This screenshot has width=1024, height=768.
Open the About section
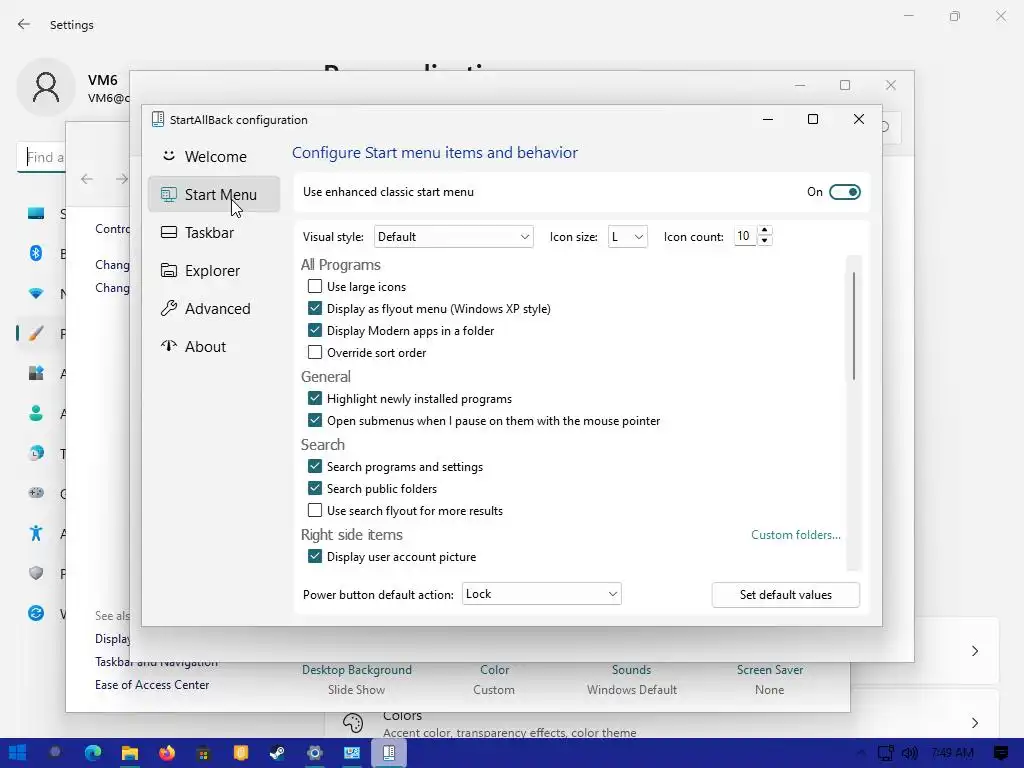coord(214,346)
